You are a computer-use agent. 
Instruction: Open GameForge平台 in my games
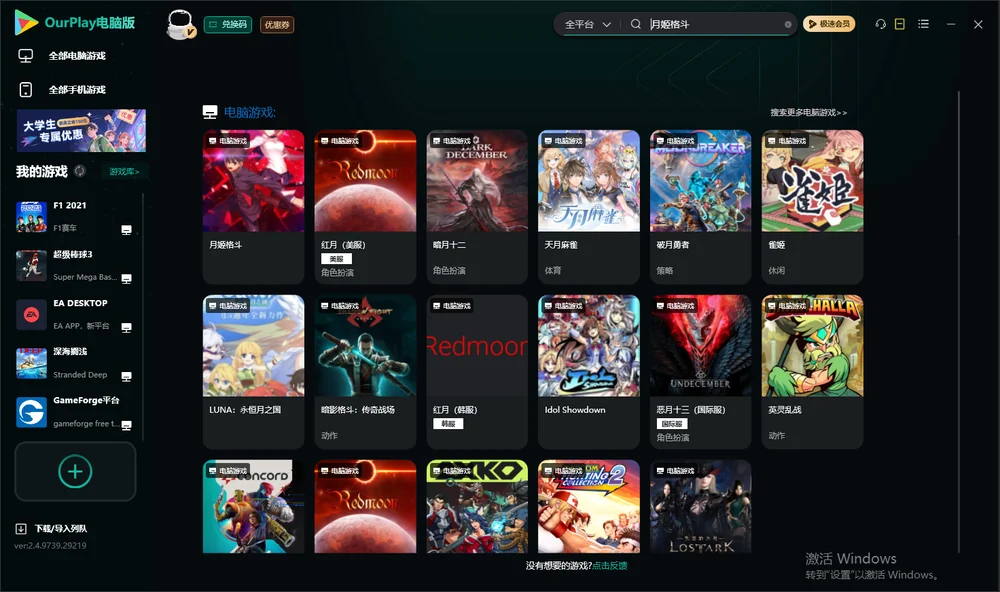[74, 412]
